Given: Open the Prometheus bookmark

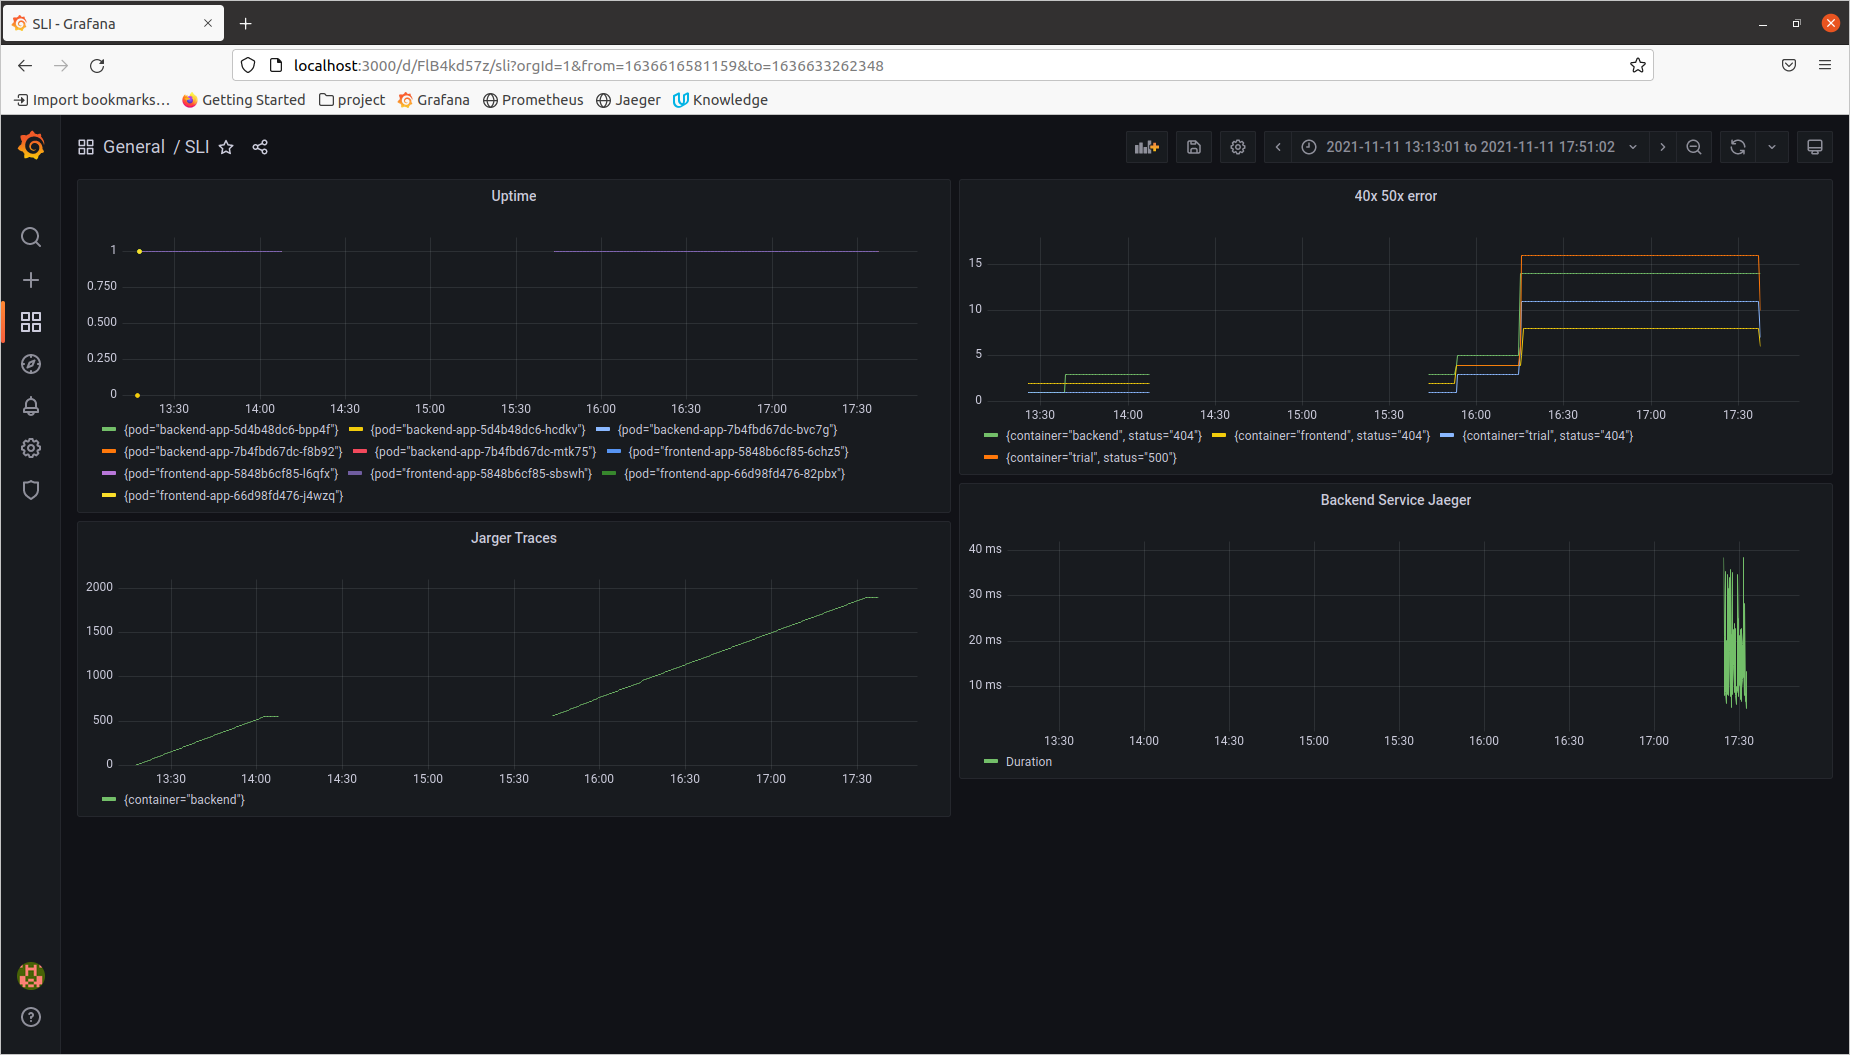Looking at the screenshot, I should click(533, 100).
